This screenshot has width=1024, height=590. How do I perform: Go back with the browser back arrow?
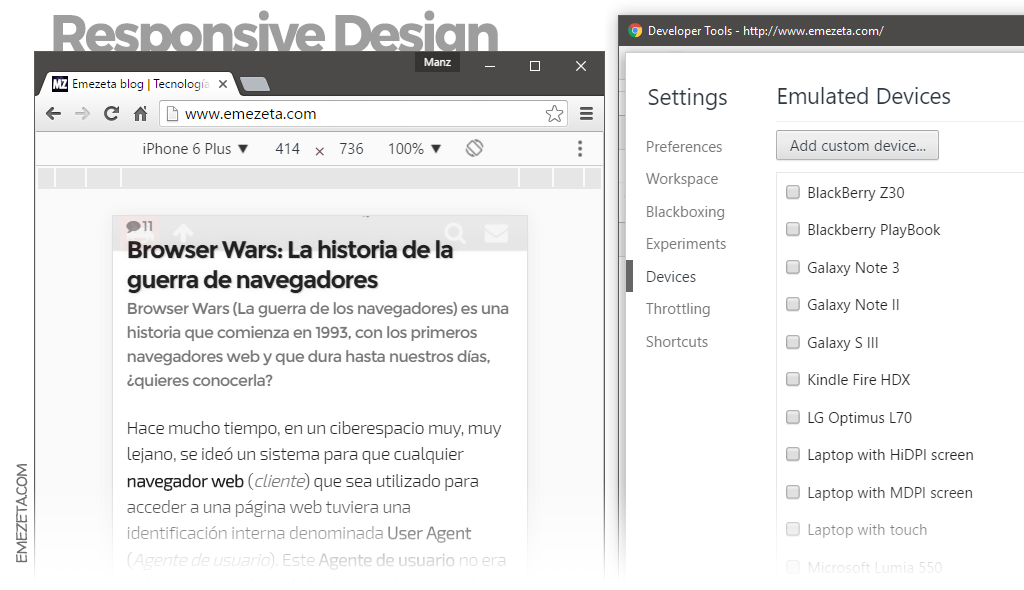tap(54, 114)
